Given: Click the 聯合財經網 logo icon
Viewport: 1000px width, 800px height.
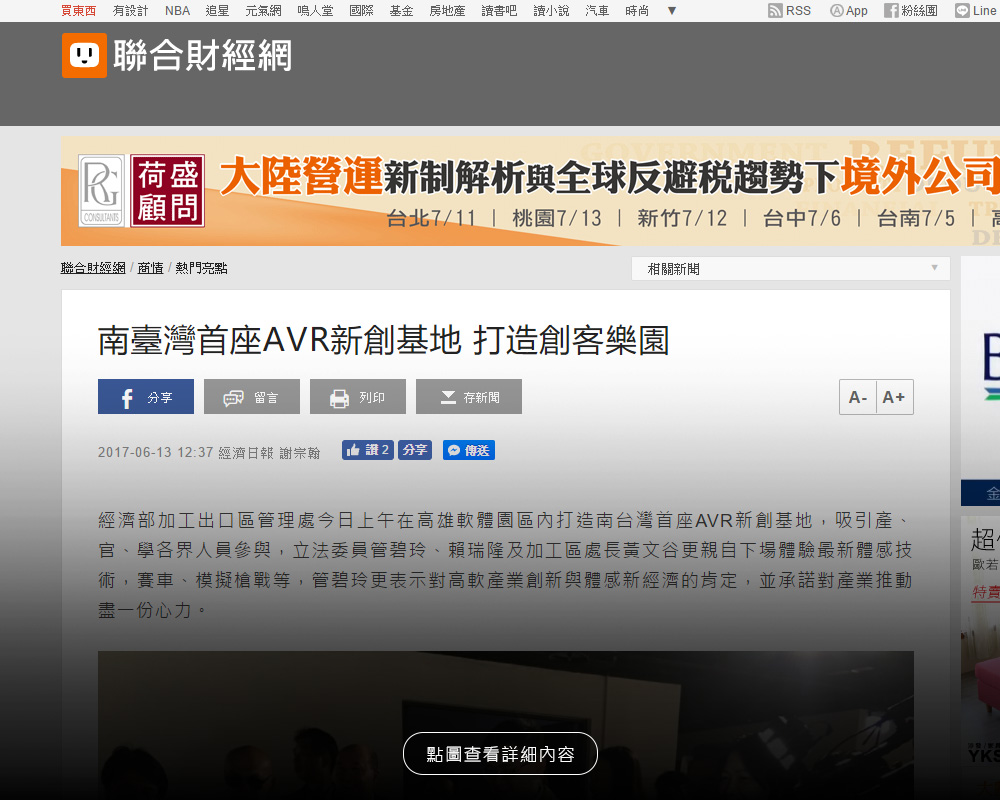Looking at the screenshot, I should pyautogui.click(x=84, y=55).
